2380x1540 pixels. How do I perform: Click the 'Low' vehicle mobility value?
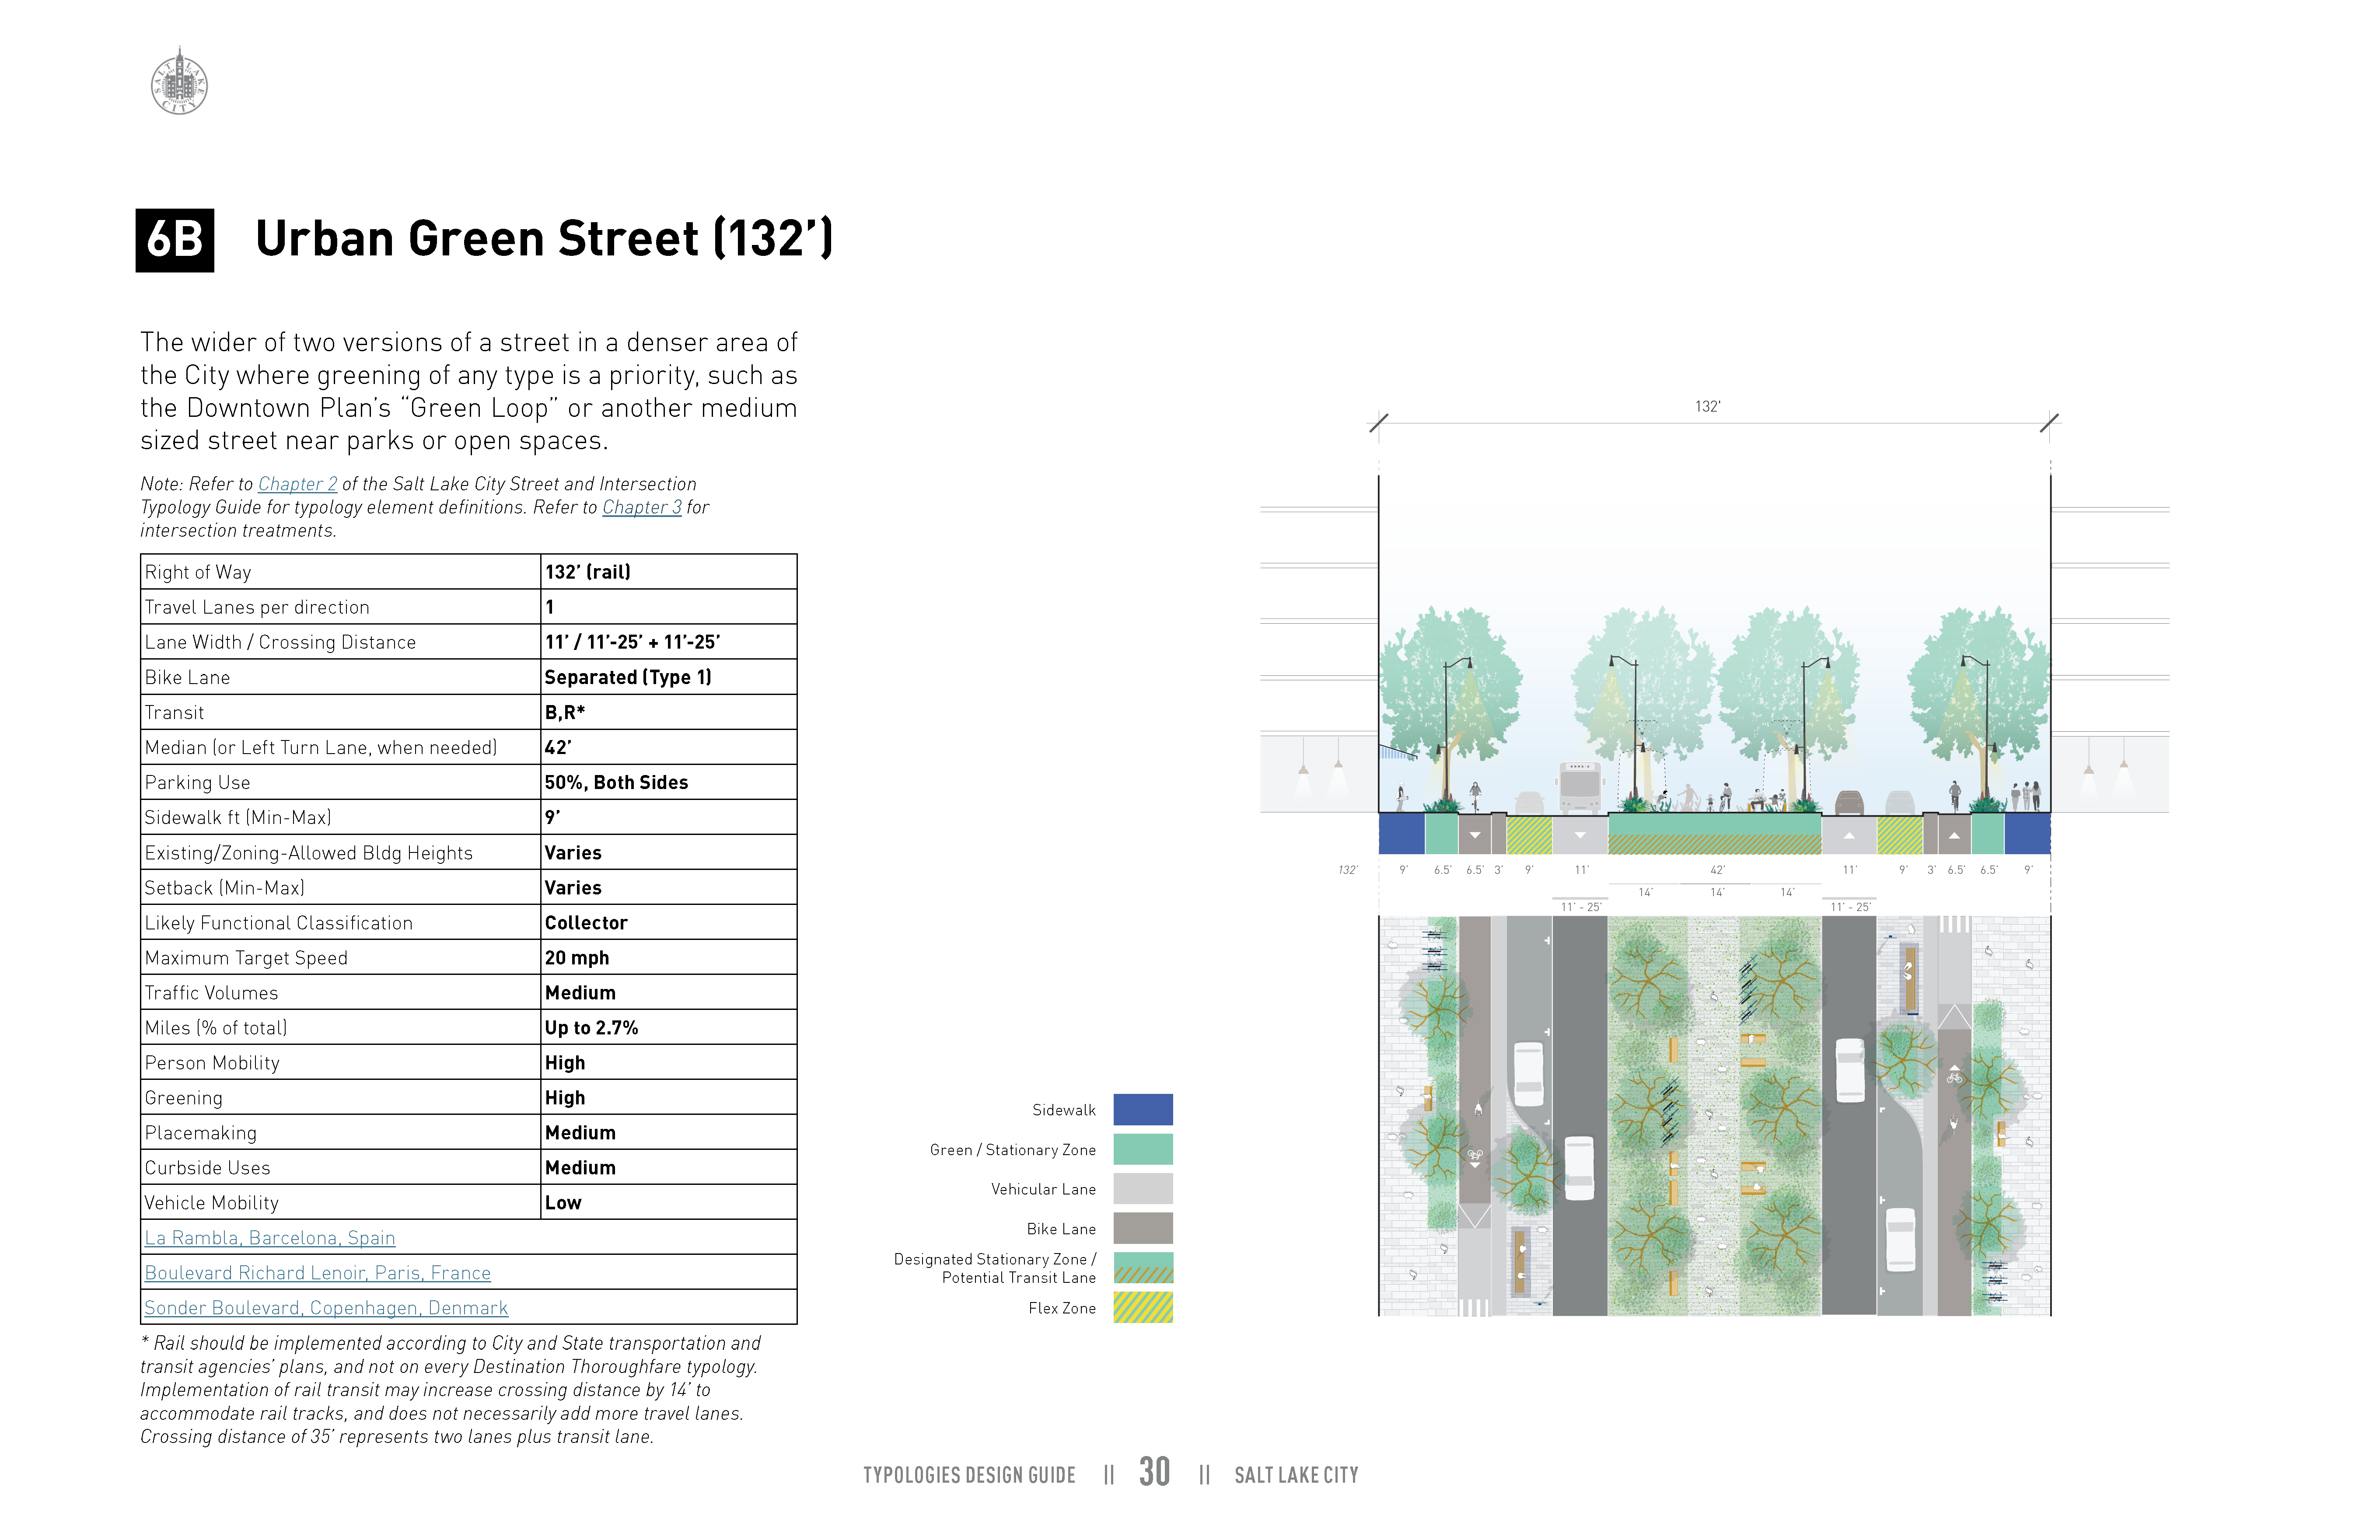pos(563,1203)
